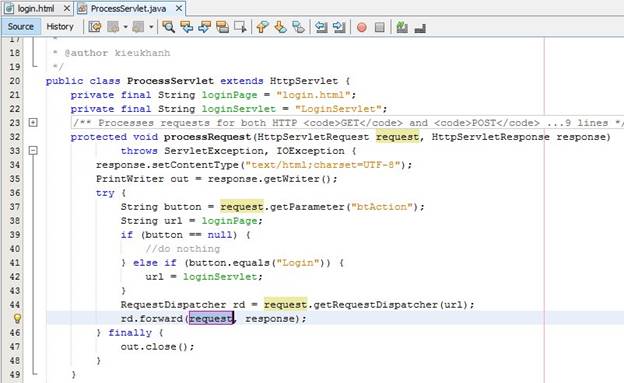This screenshot has height=383, width=624.
Task: Go to the Previous Bookmark icon
Action: point(262,27)
